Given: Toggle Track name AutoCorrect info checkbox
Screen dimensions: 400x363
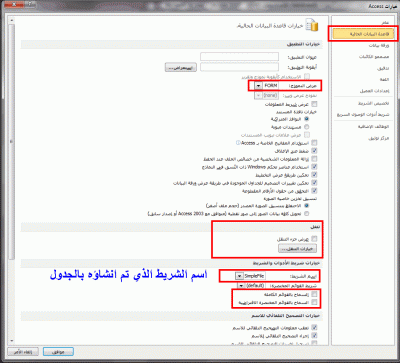Looking at the screenshot, I should pos(314,328).
